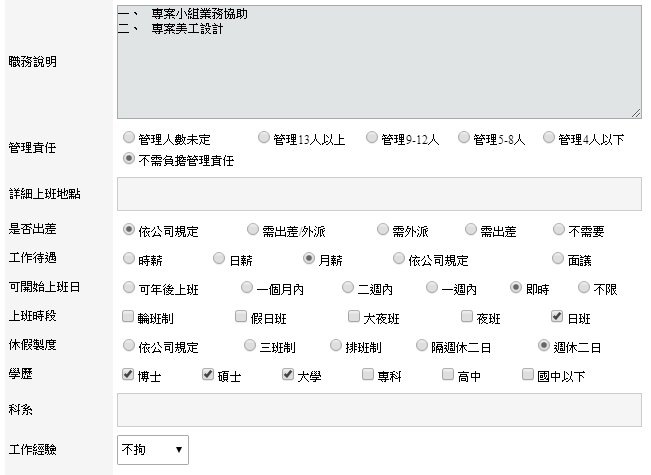Choose 管理4人以下 radio button
This screenshot has height=475, width=651.
549,138
